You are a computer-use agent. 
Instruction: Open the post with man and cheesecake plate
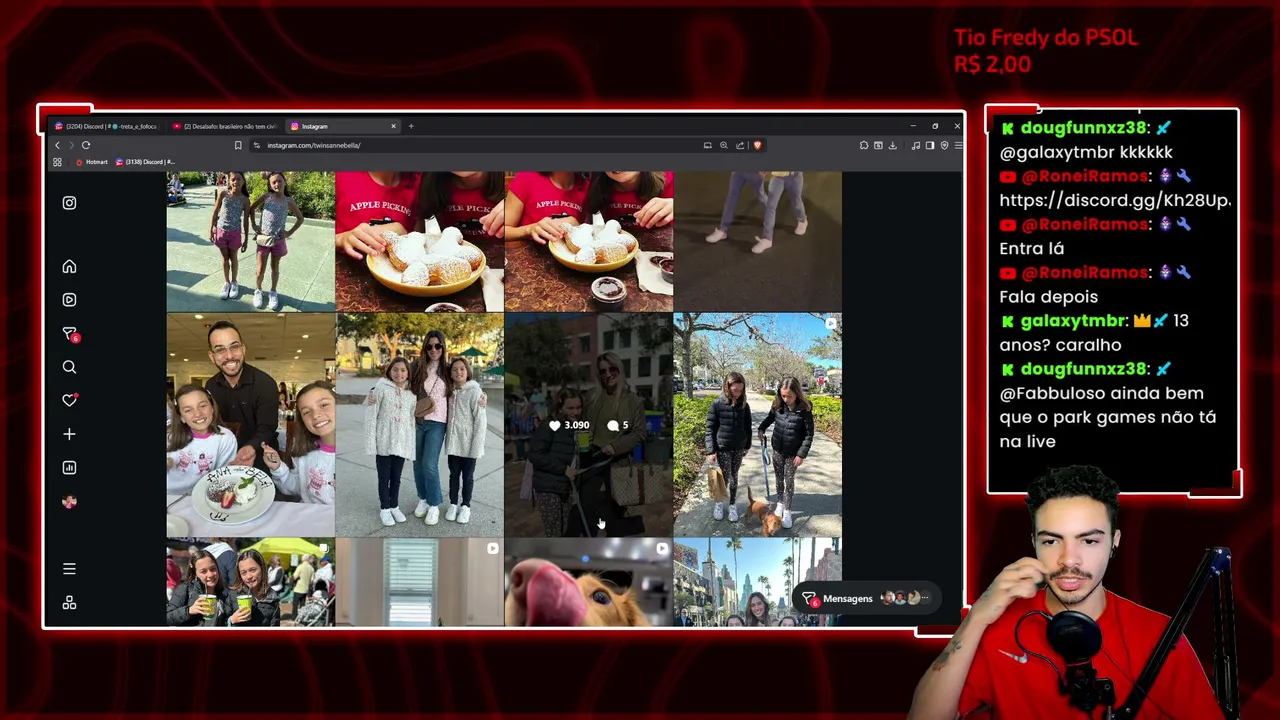(x=251, y=425)
